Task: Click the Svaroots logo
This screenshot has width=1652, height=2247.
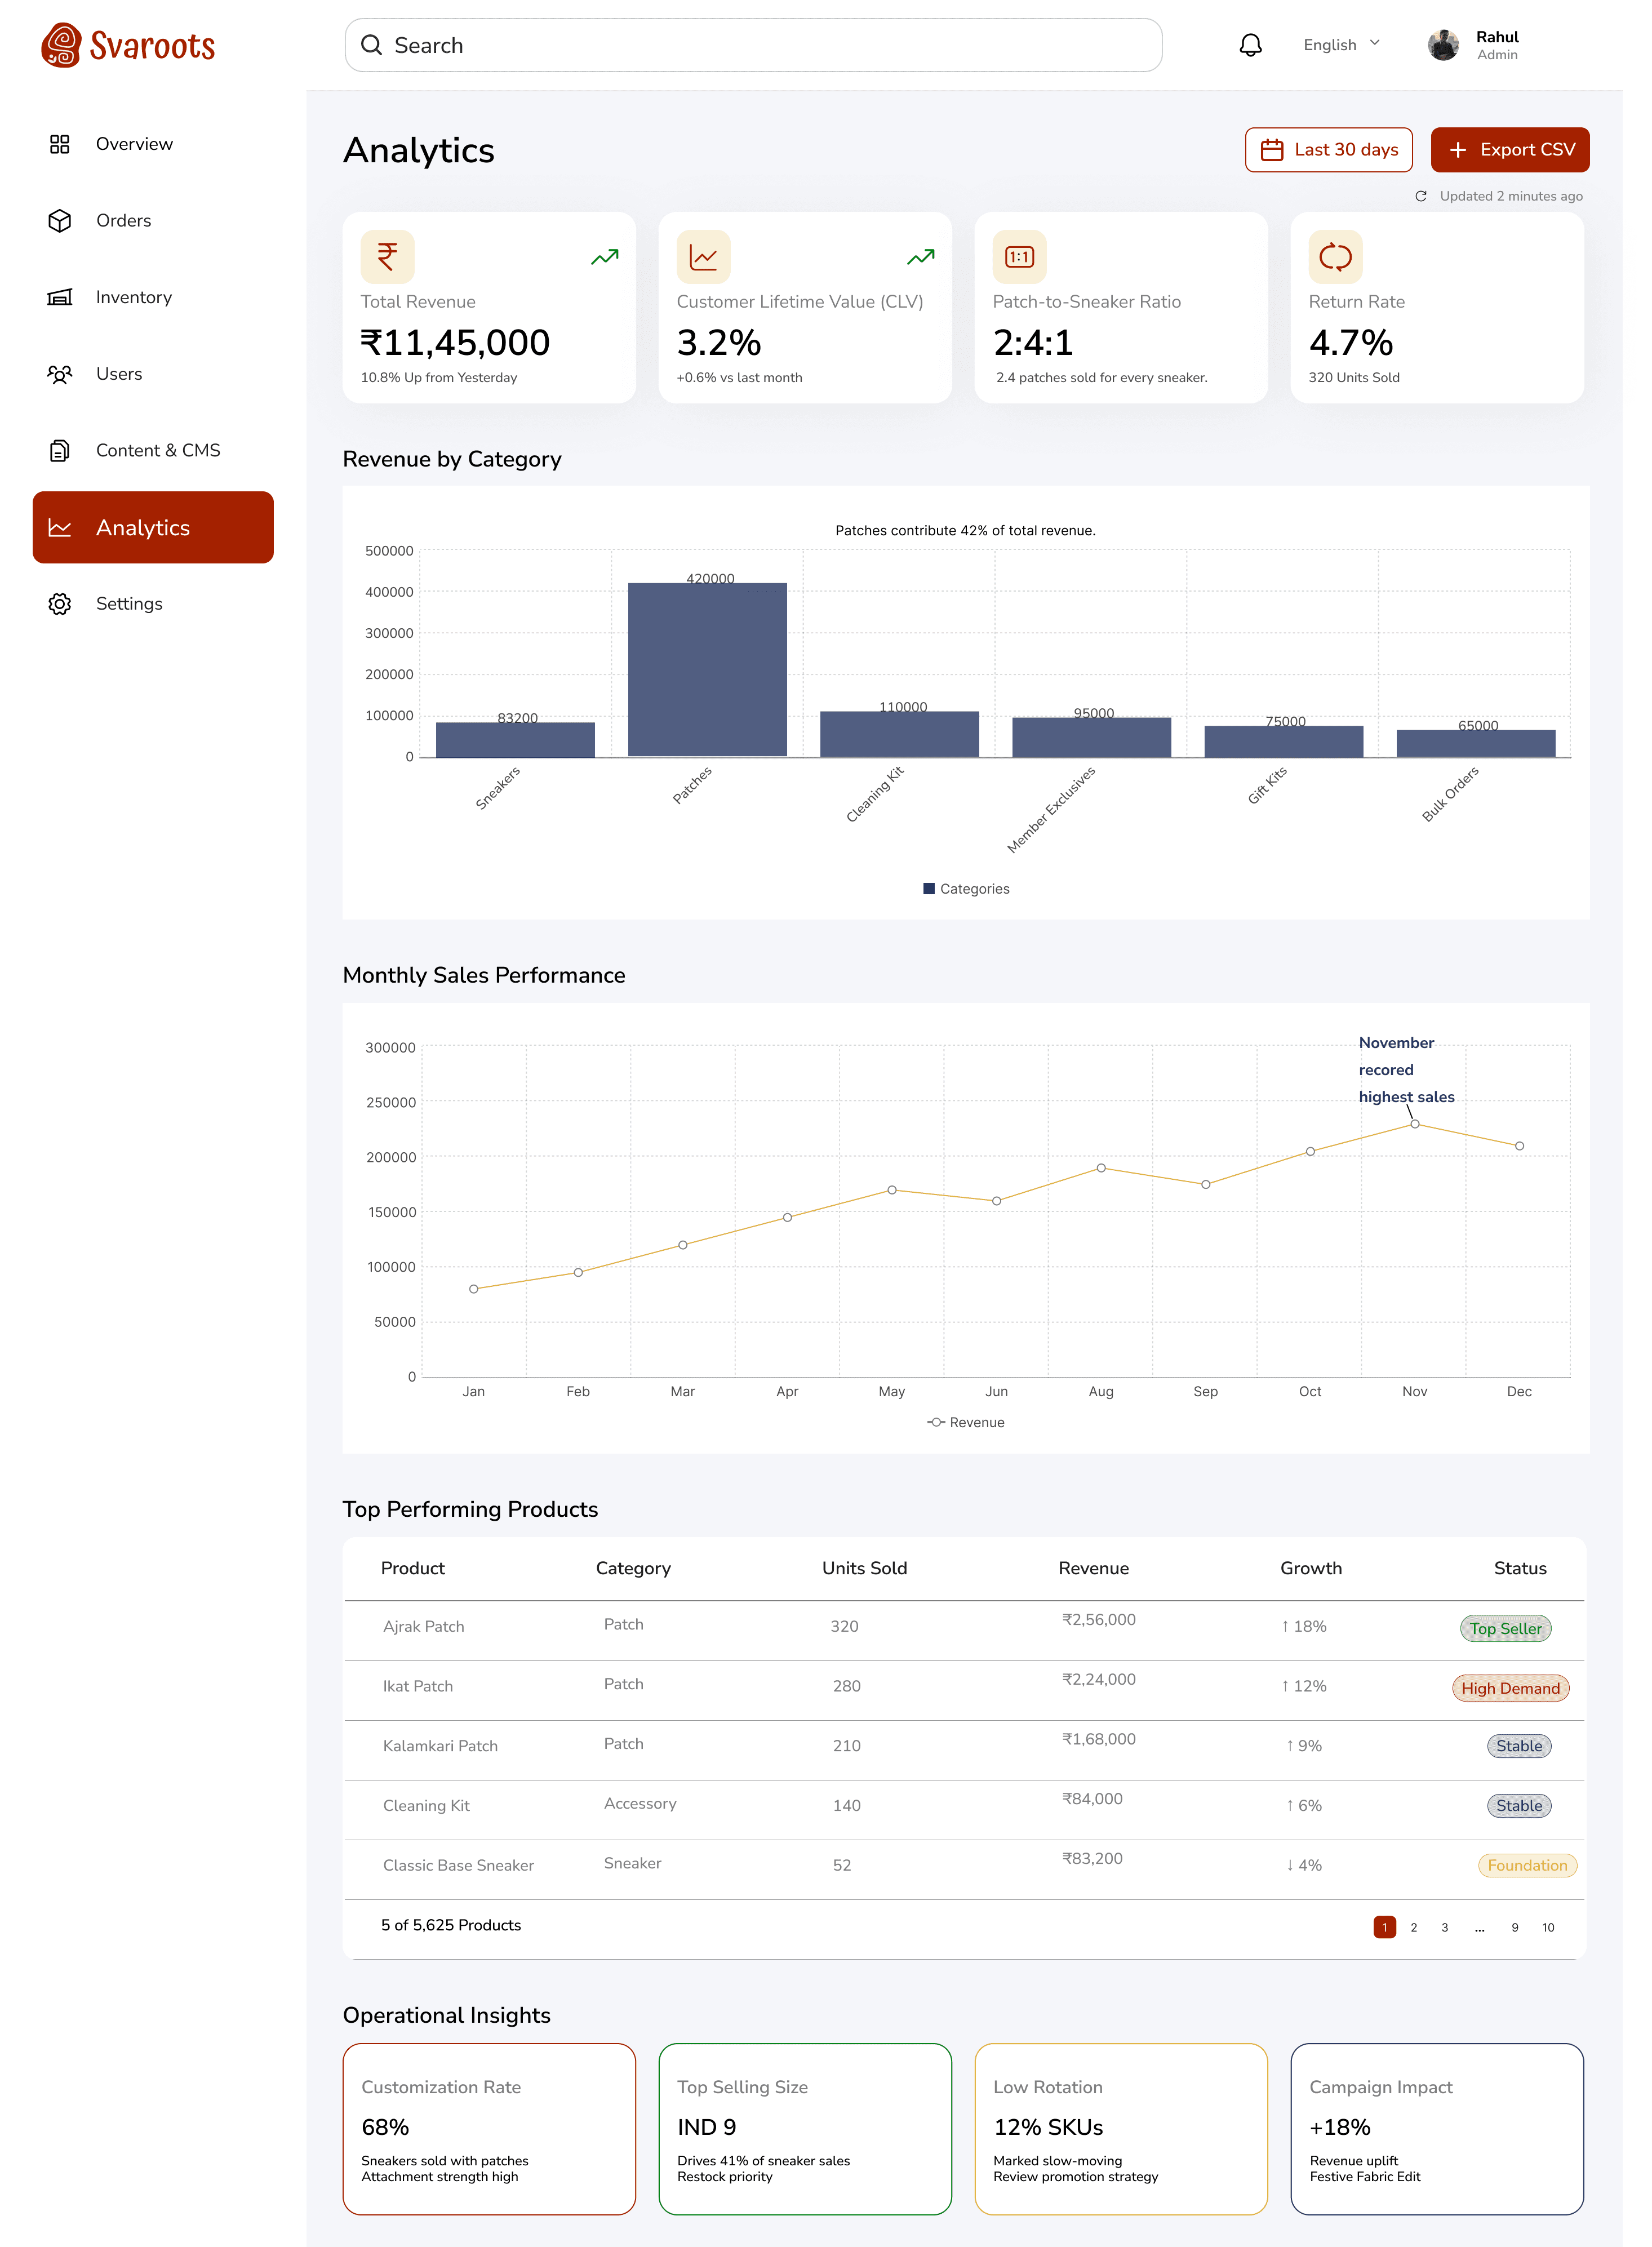Action: pos(128,45)
